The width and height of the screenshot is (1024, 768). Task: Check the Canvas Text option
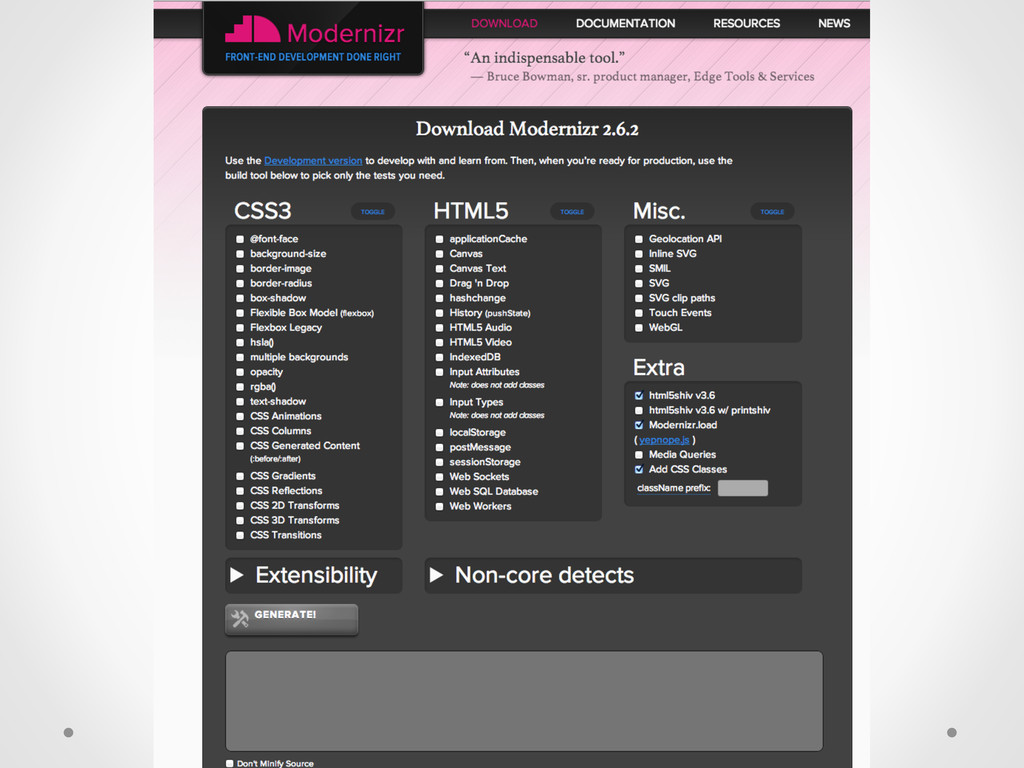pos(440,268)
